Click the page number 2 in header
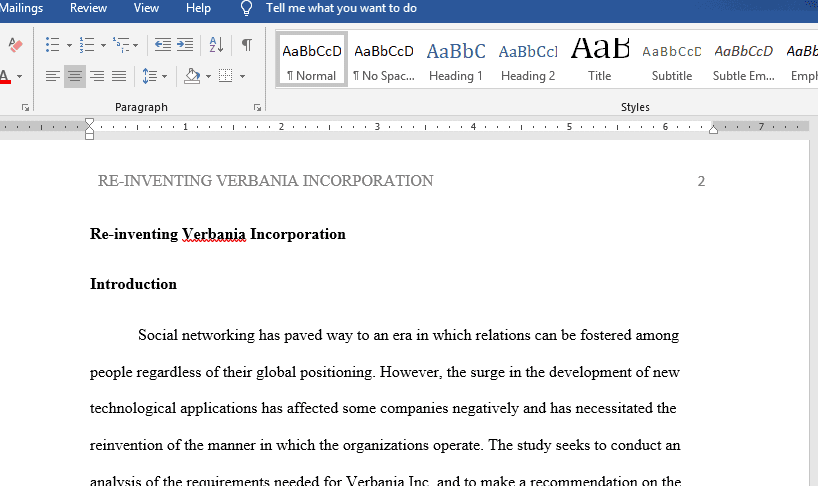Viewport: 818px width, 486px height. pos(701,181)
